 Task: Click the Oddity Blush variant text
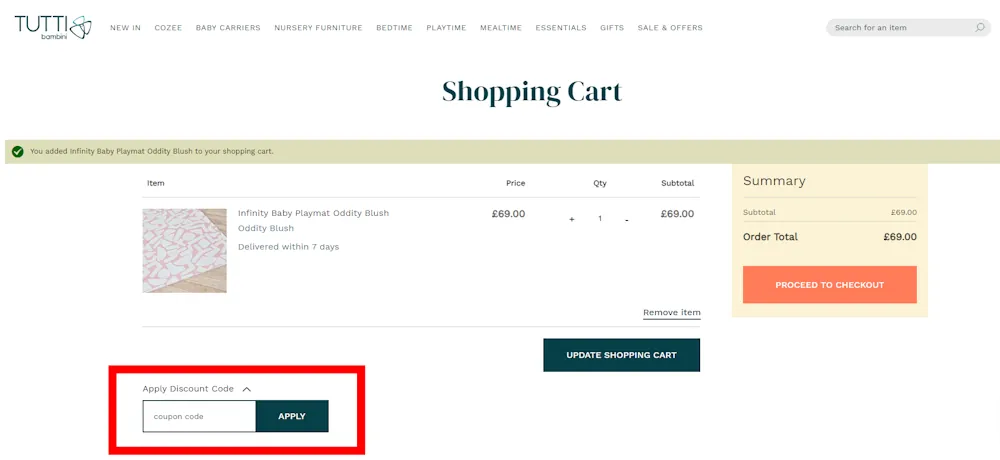coord(266,228)
